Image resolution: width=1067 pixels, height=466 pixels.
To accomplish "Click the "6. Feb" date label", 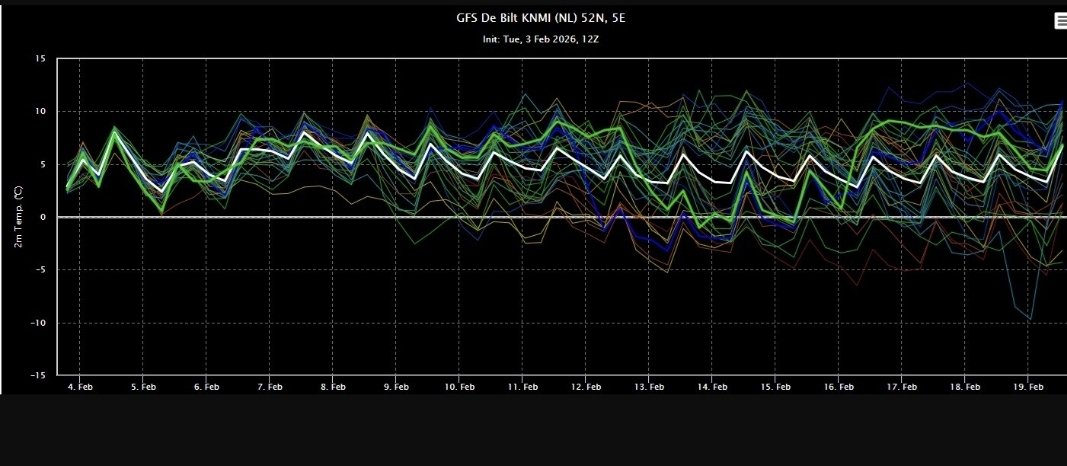I will pyautogui.click(x=206, y=387).
